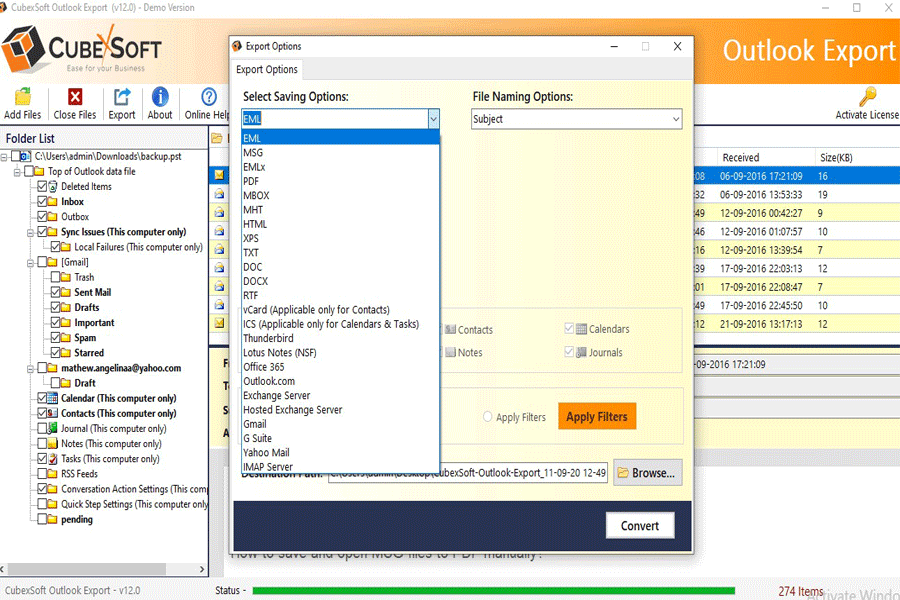The width and height of the screenshot is (900, 600).
Task: Click the Destination Path text field
Action: pos(468,473)
